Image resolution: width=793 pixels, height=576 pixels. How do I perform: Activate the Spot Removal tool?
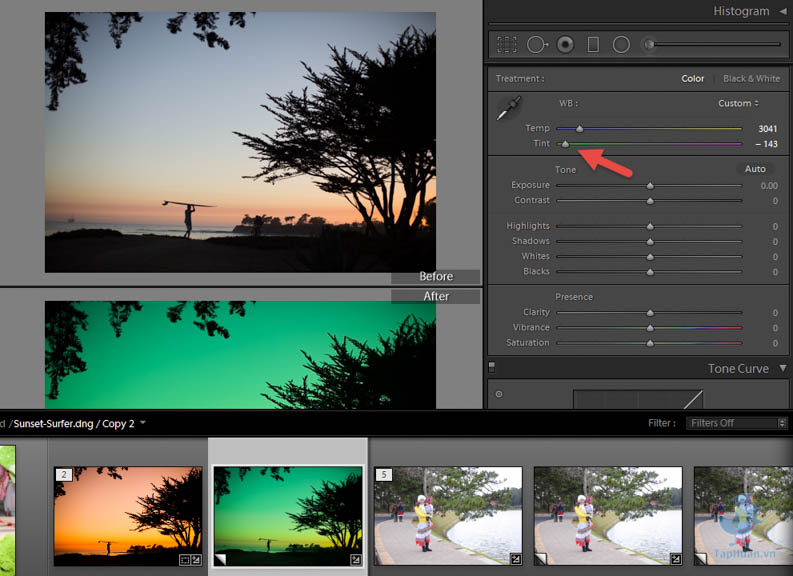(x=537, y=44)
